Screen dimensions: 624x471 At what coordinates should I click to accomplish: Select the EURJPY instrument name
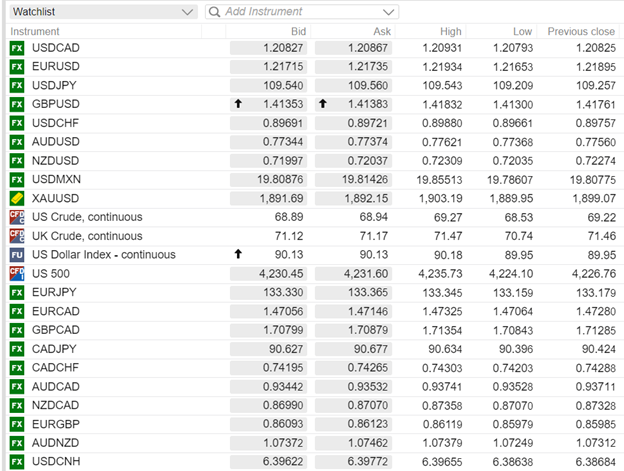[x=54, y=292]
